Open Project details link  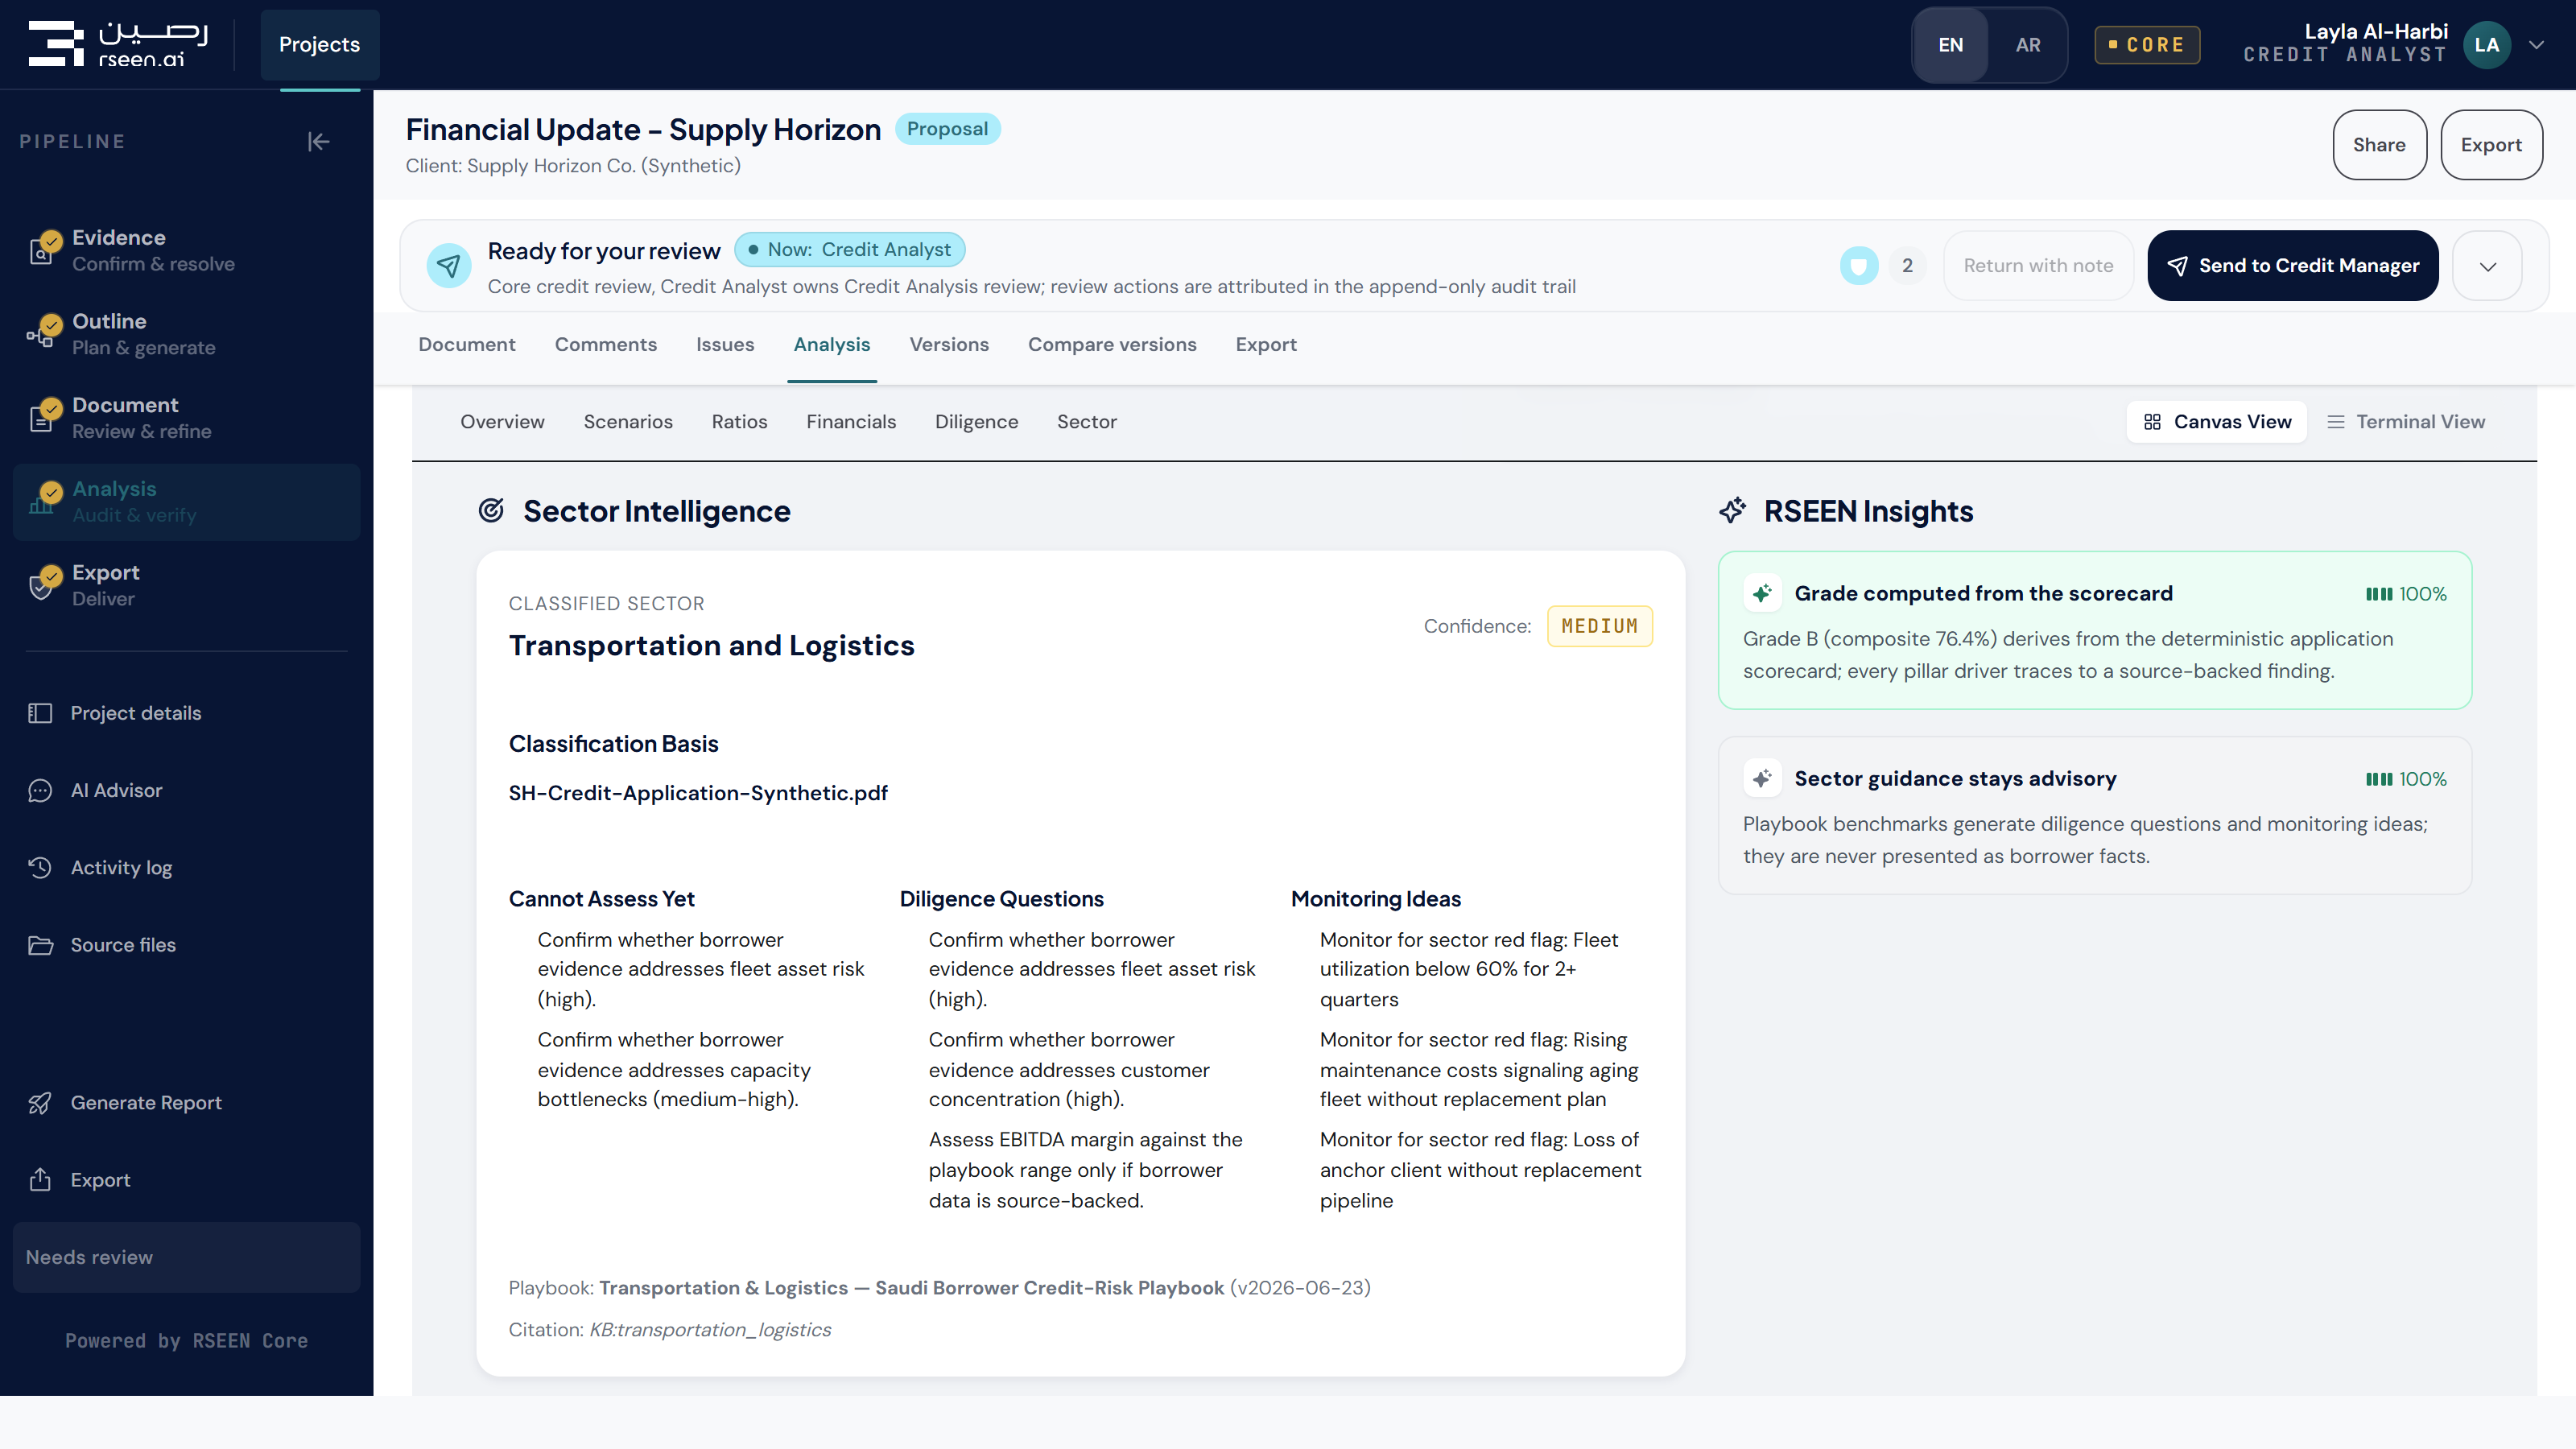[136, 713]
